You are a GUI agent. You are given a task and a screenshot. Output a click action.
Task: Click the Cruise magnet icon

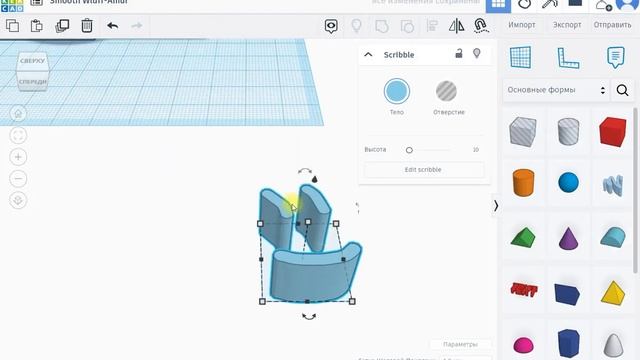point(481,26)
